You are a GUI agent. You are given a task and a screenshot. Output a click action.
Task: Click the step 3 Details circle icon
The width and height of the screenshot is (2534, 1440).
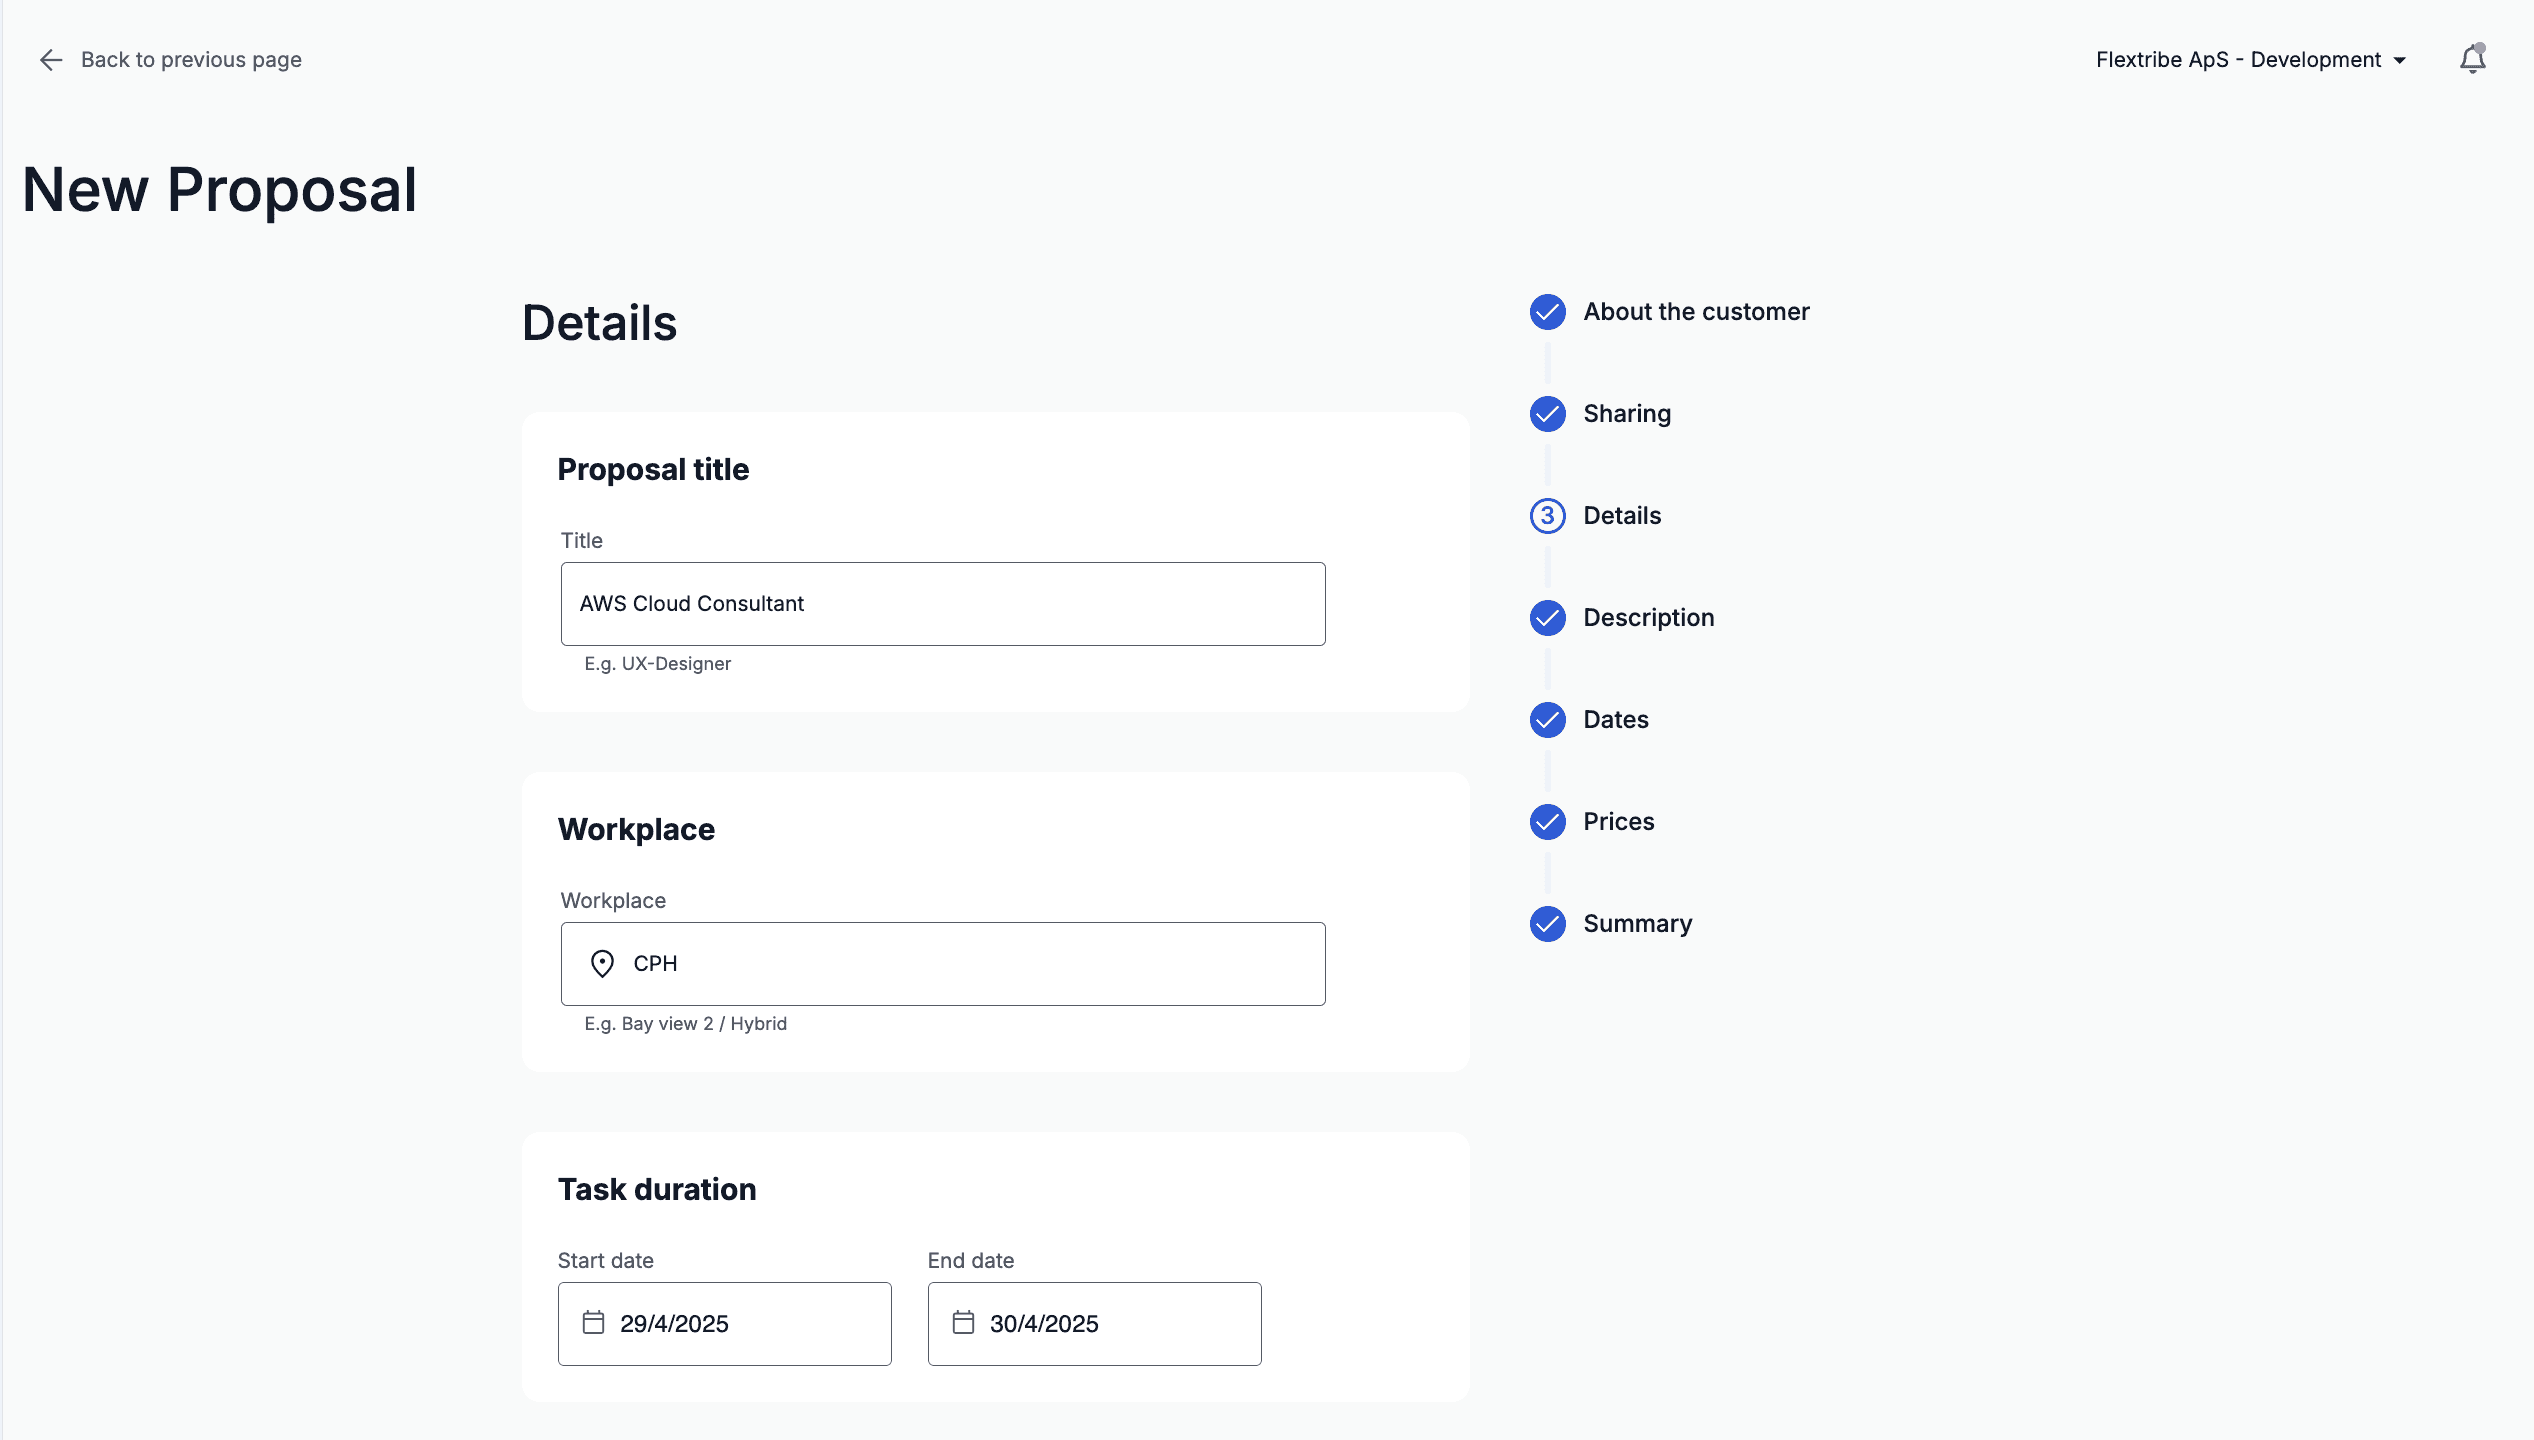1547,516
